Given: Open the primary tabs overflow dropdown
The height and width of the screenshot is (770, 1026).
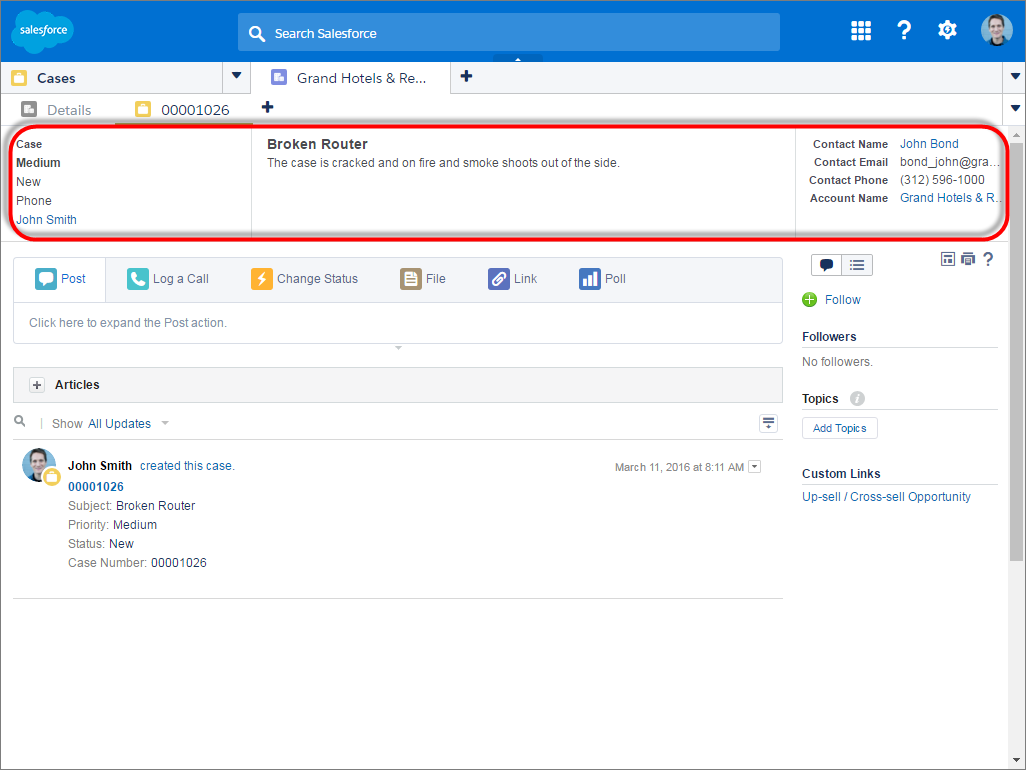Looking at the screenshot, I should (x=1015, y=77).
